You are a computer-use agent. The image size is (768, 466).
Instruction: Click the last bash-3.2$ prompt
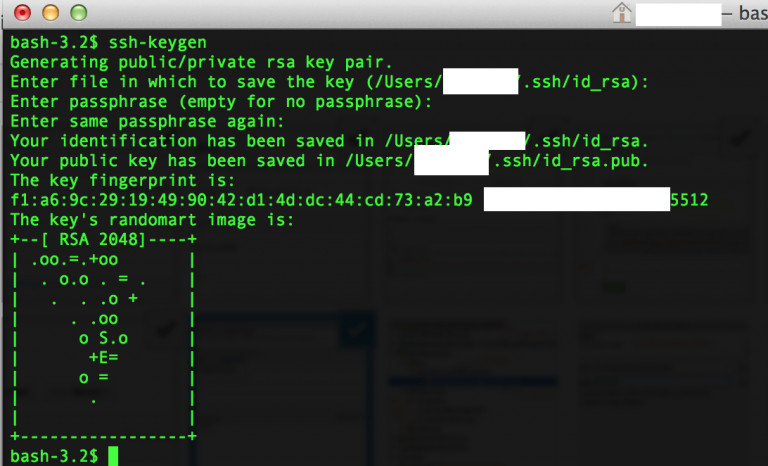pyautogui.click(x=54, y=456)
